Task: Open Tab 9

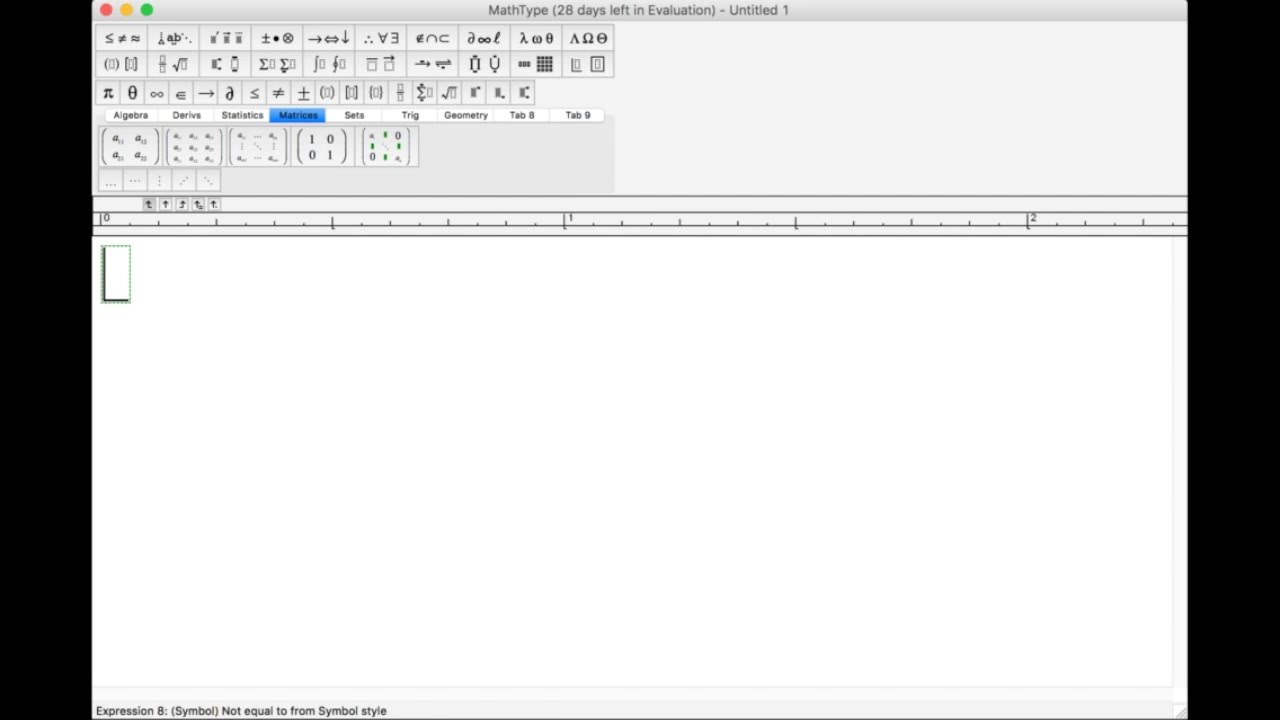Action: [x=578, y=115]
